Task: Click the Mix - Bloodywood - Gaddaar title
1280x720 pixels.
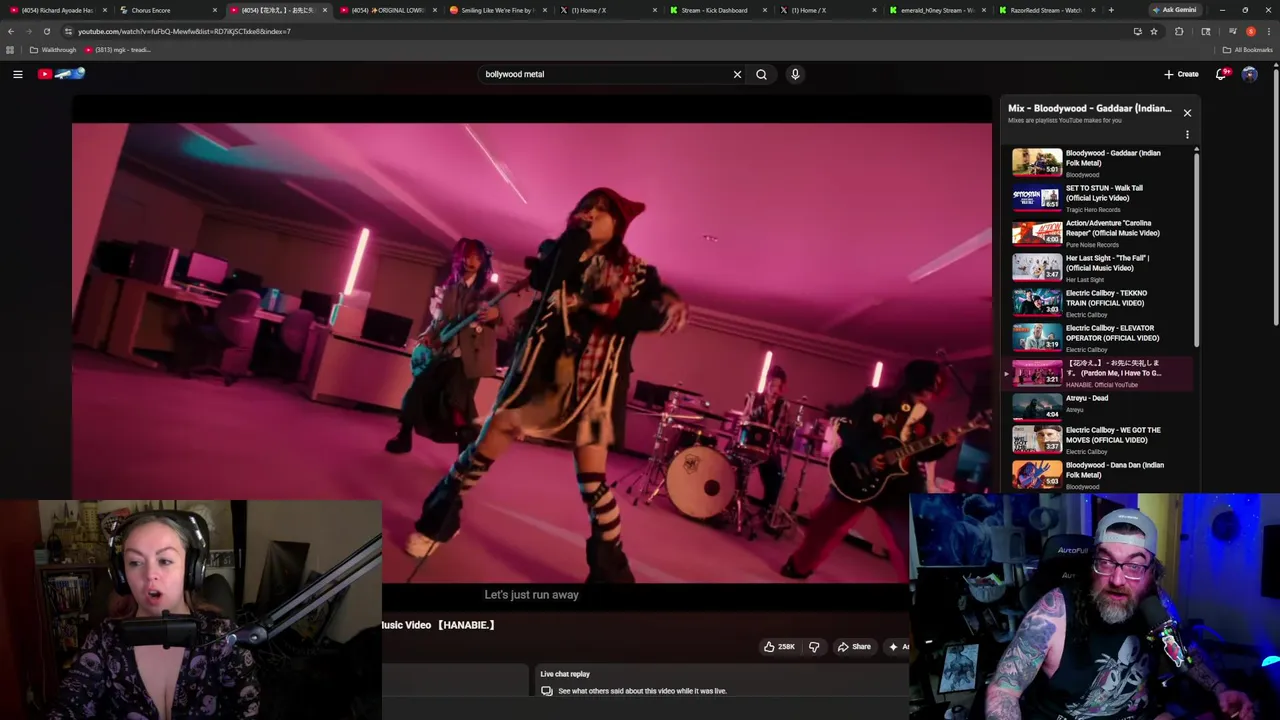Action: (x=1089, y=108)
